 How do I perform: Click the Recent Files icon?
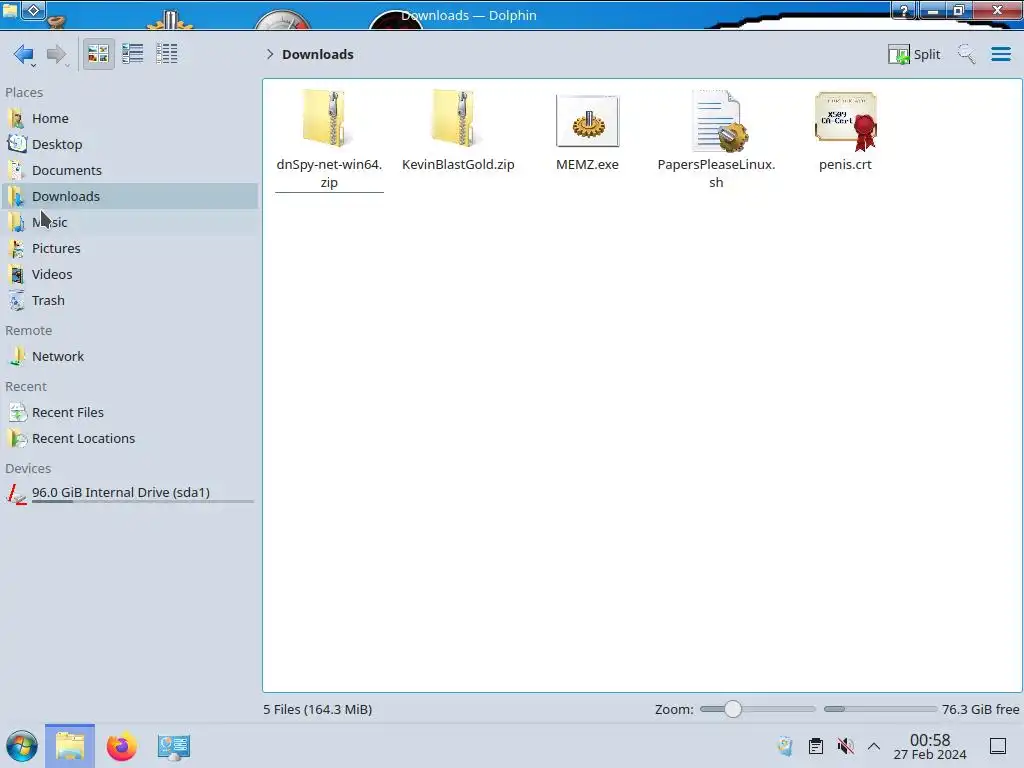tap(16, 413)
